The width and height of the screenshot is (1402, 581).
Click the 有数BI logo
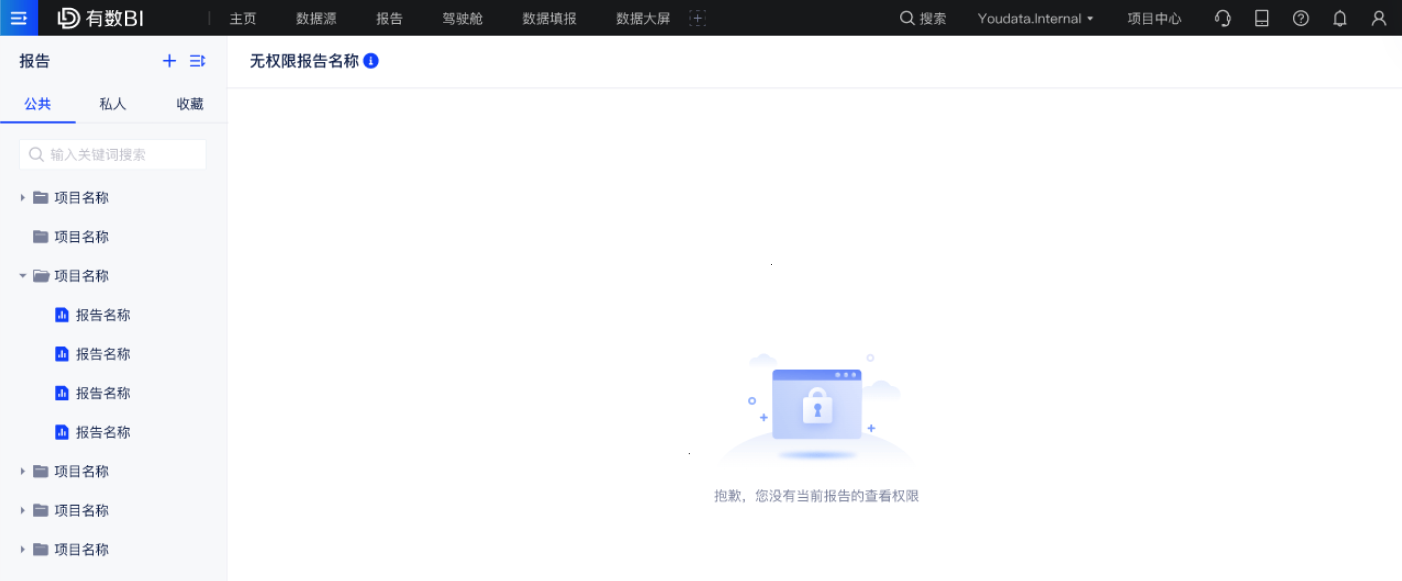101,18
